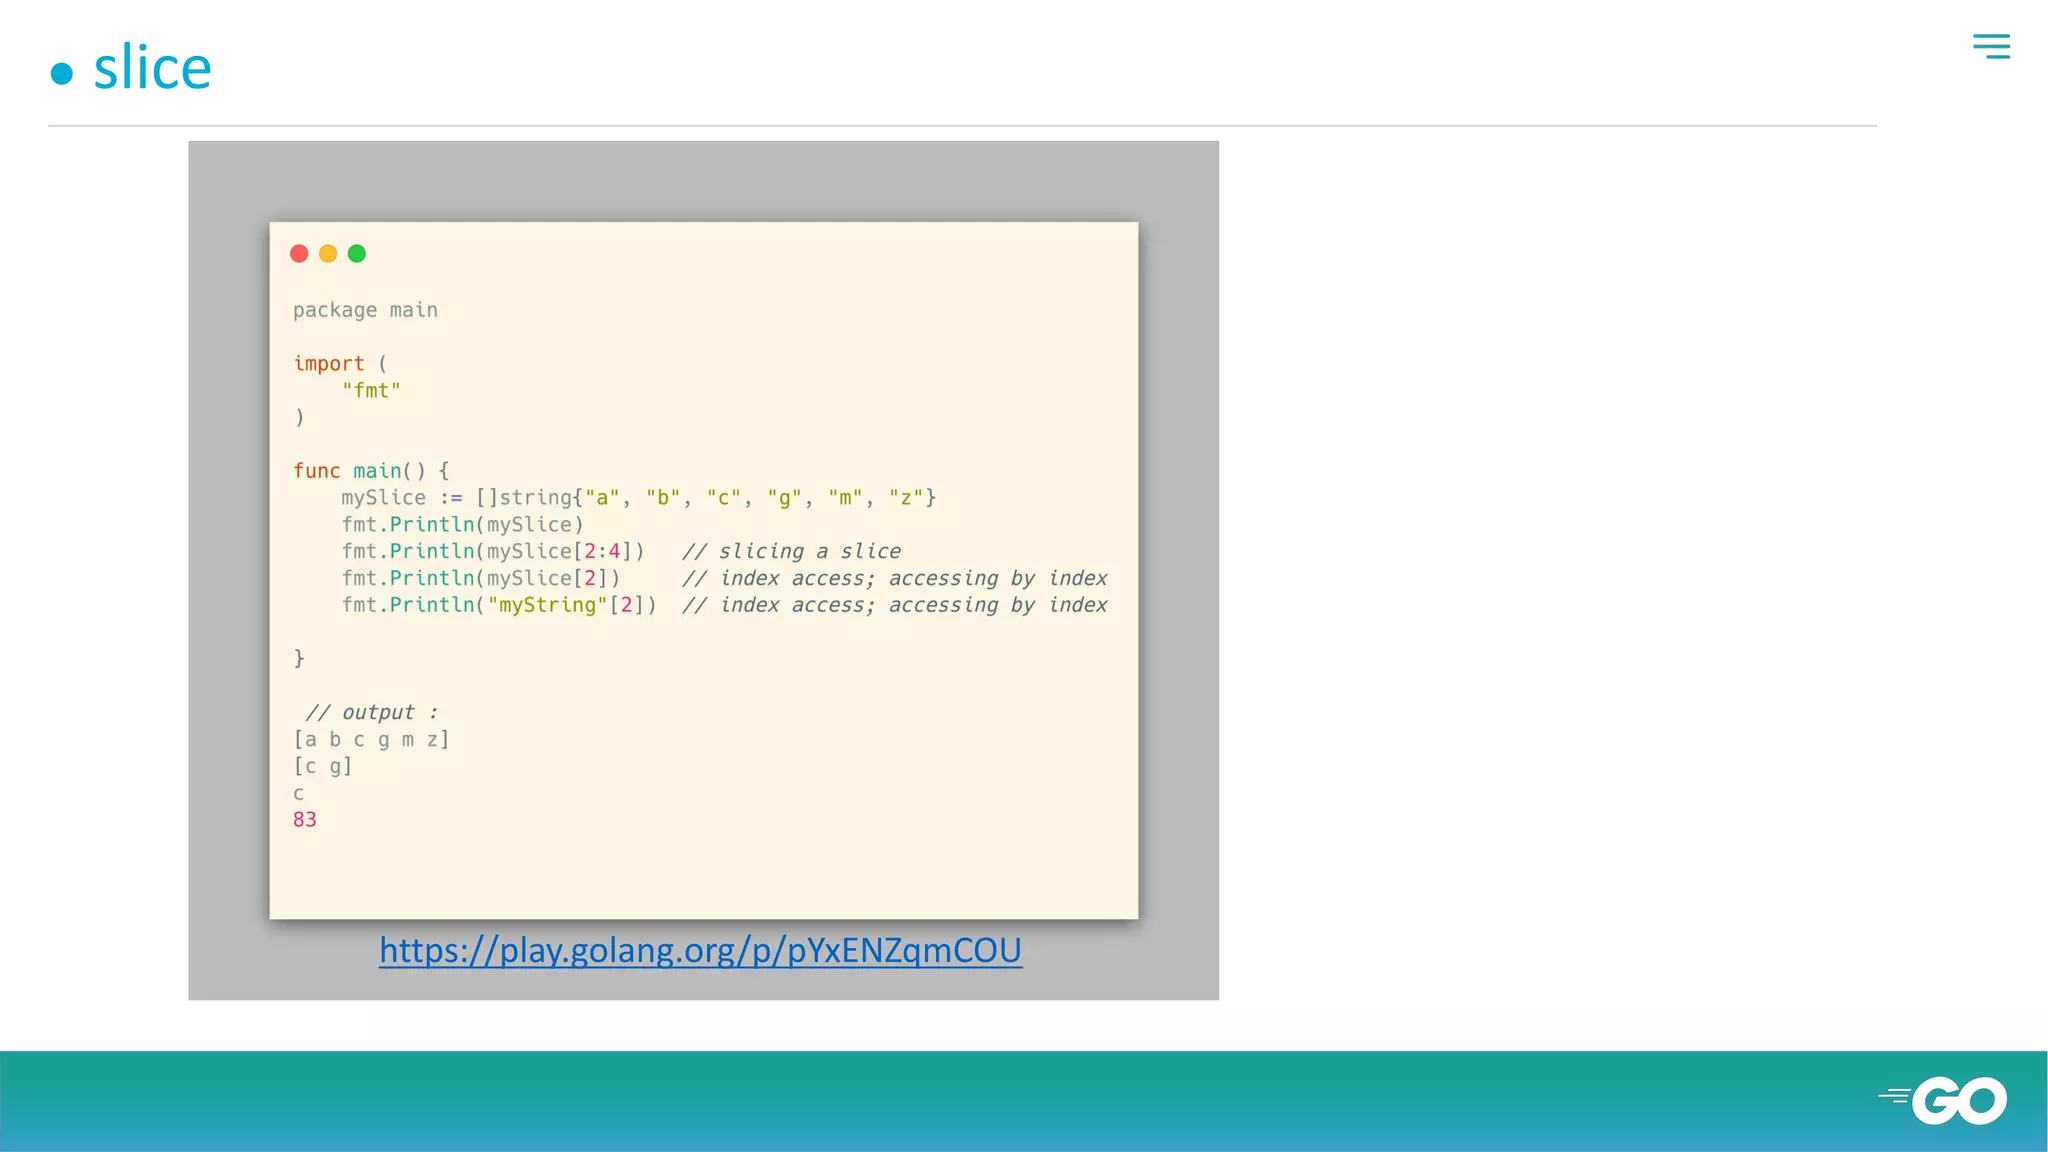This screenshot has height=1152, width=2048.
Task: Click the "fmt" import string
Action: (x=371, y=391)
